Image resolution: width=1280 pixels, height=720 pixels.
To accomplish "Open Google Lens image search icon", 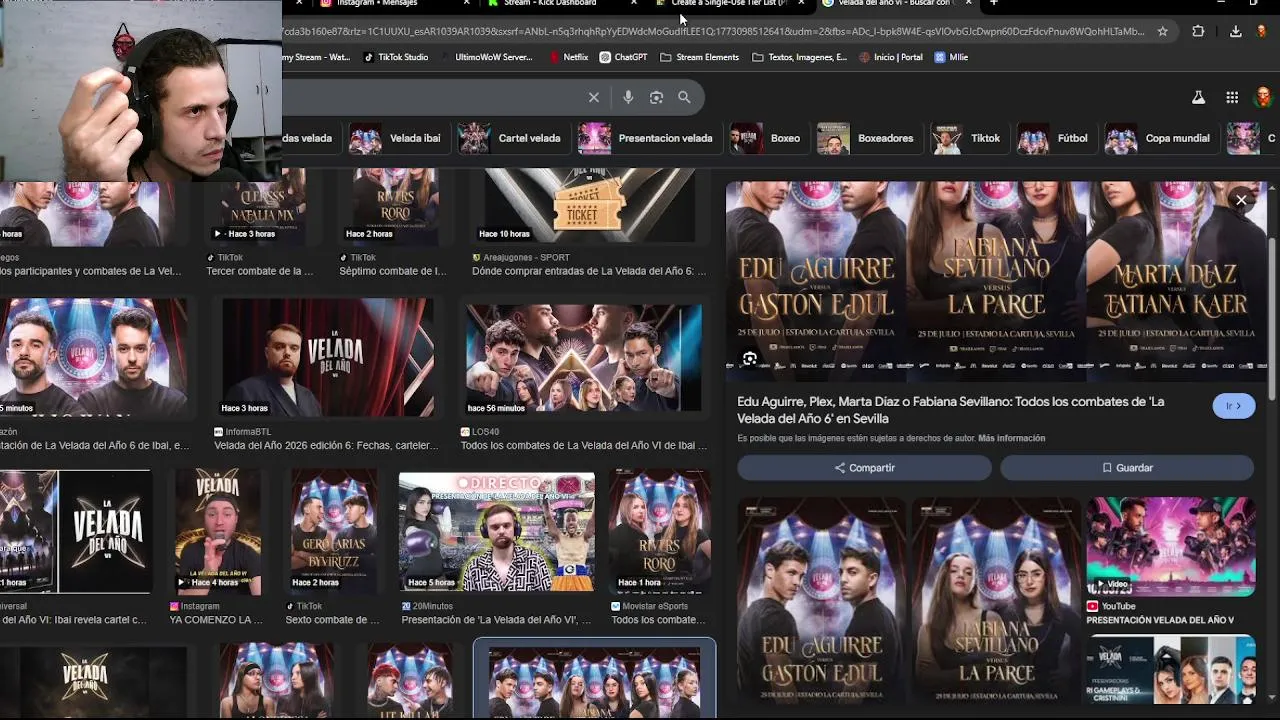I will pos(656,97).
